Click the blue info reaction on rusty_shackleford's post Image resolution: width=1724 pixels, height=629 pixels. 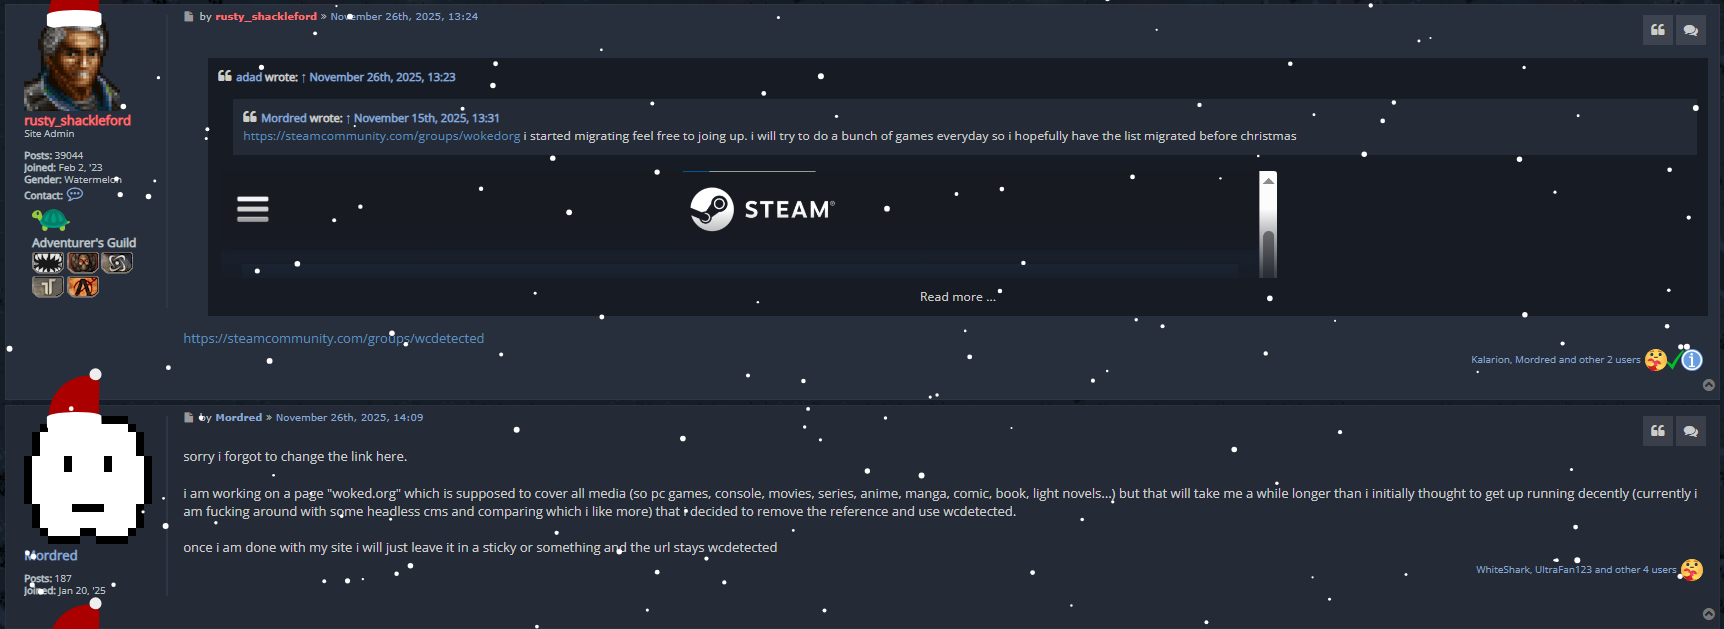coord(1692,360)
